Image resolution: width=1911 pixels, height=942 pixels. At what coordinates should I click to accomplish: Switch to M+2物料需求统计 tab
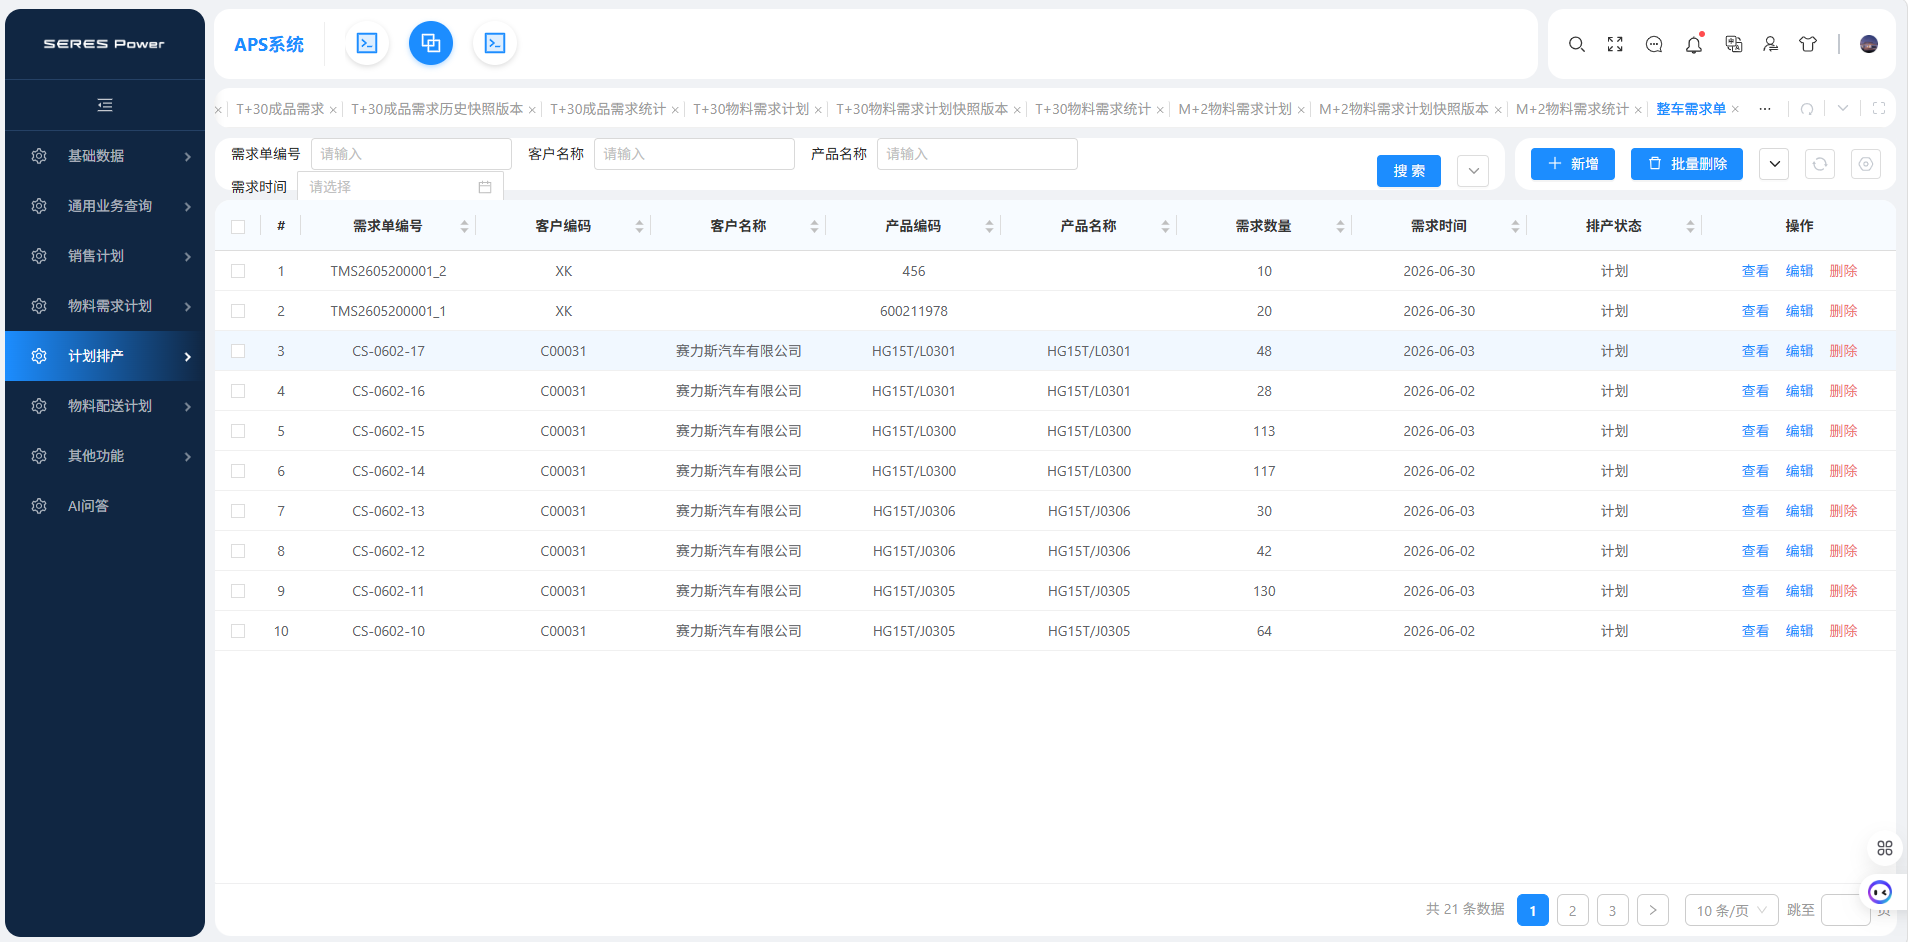(1572, 109)
